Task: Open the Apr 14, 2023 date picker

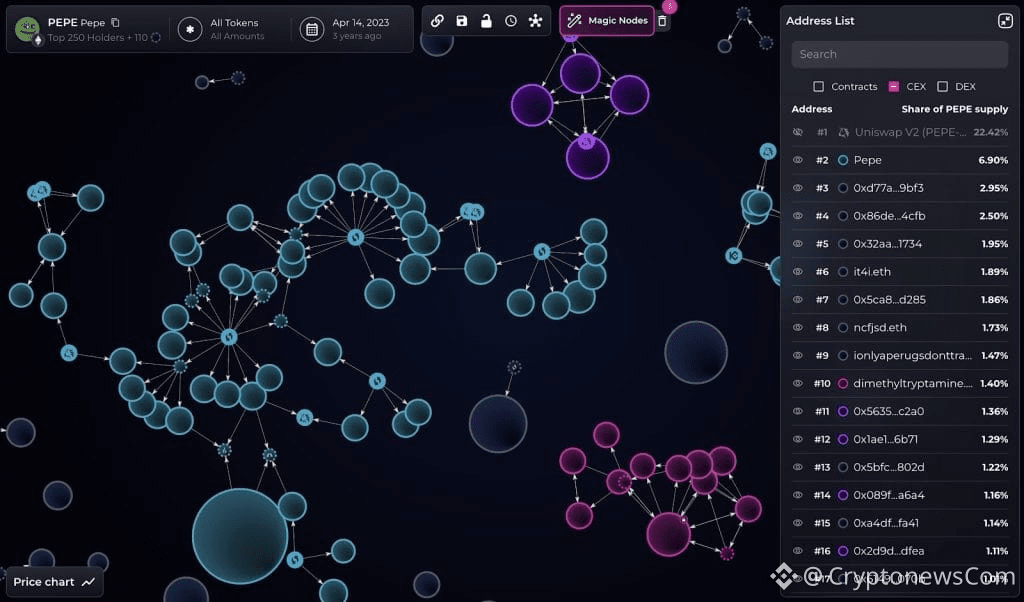Action: point(360,29)
